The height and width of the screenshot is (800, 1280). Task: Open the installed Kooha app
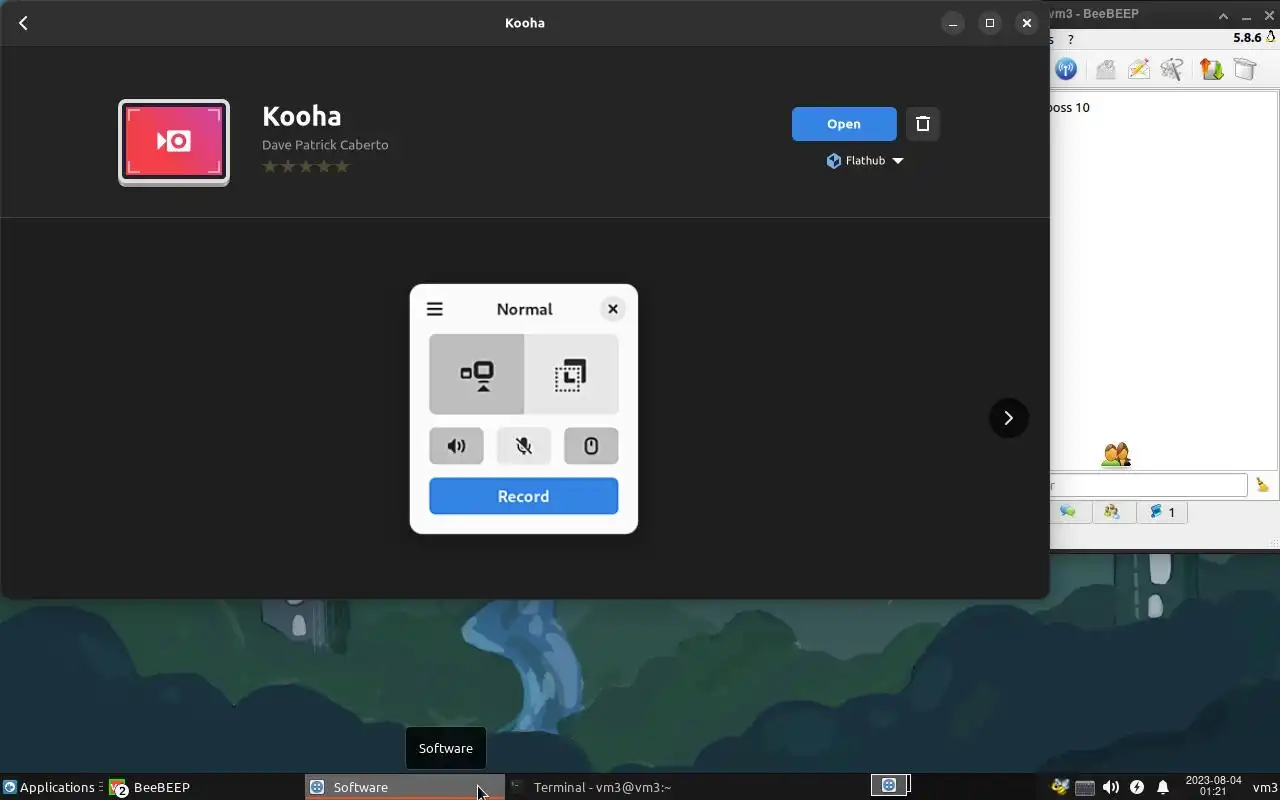[x=844, y=124]
